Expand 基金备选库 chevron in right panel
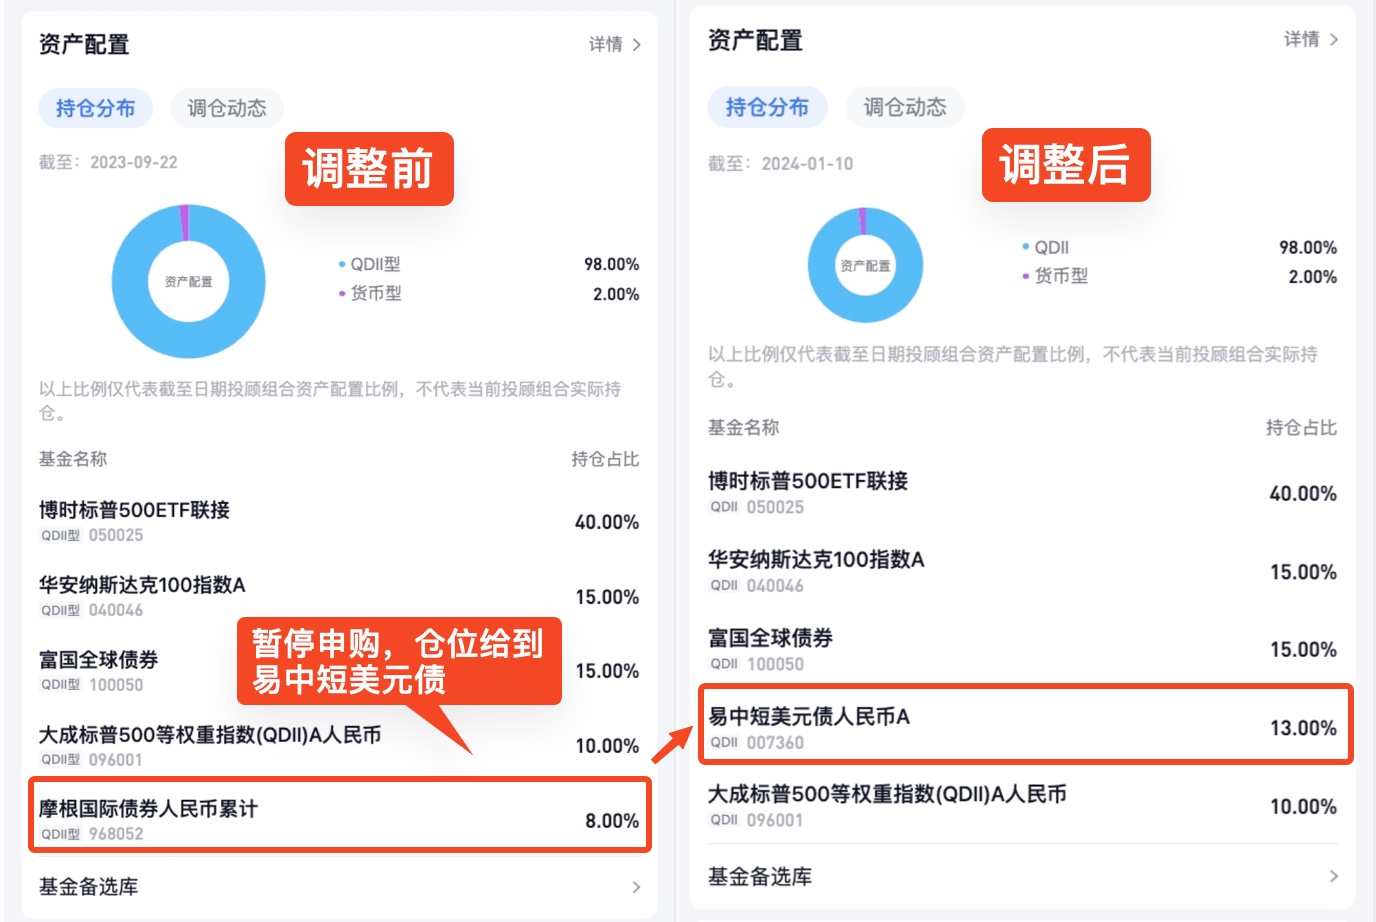The width and height of the screenshot is (1376, 922). [x=1333, y=876]
